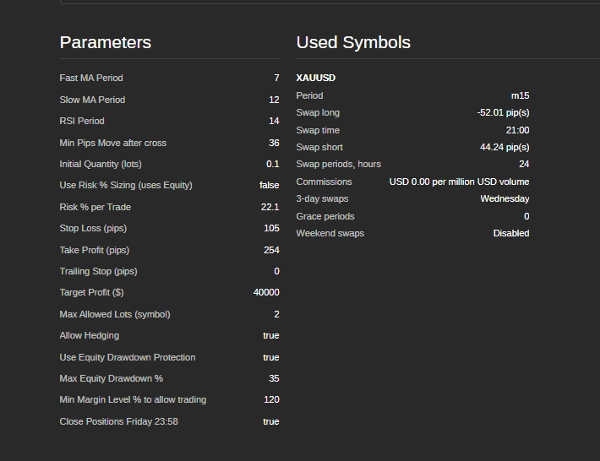This screenshot has width=600, height=461.
Task: Click the Trailing Stop (pips) label
Action: [98, 271]
